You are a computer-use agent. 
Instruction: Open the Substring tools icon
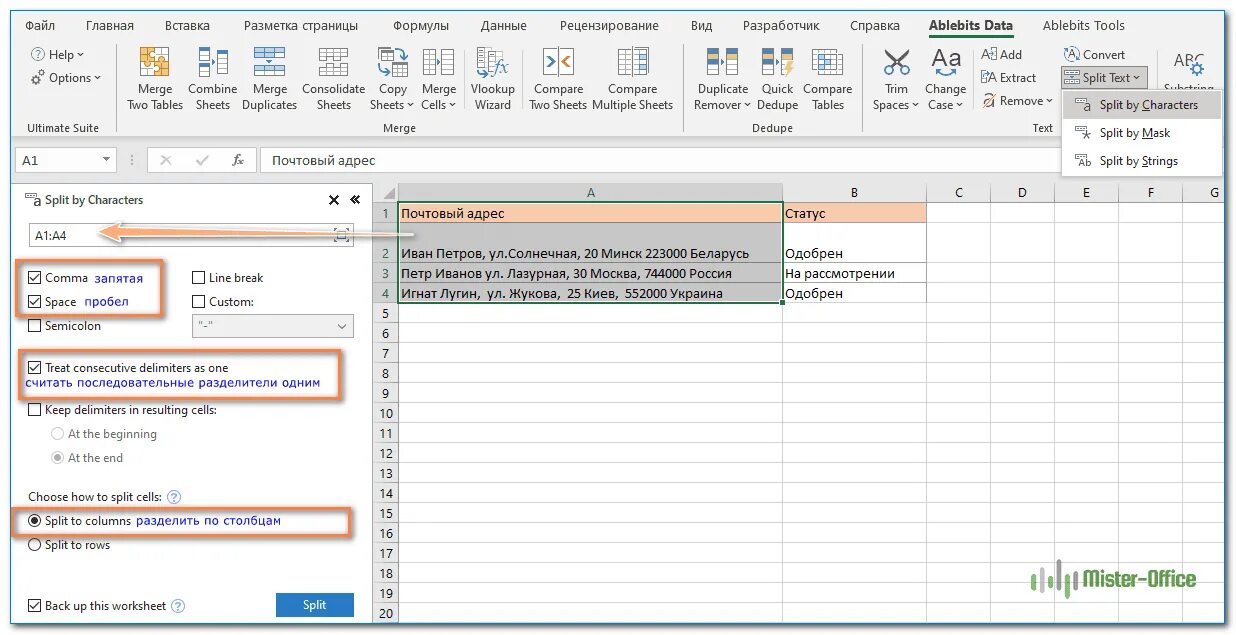coord(1188,66)
